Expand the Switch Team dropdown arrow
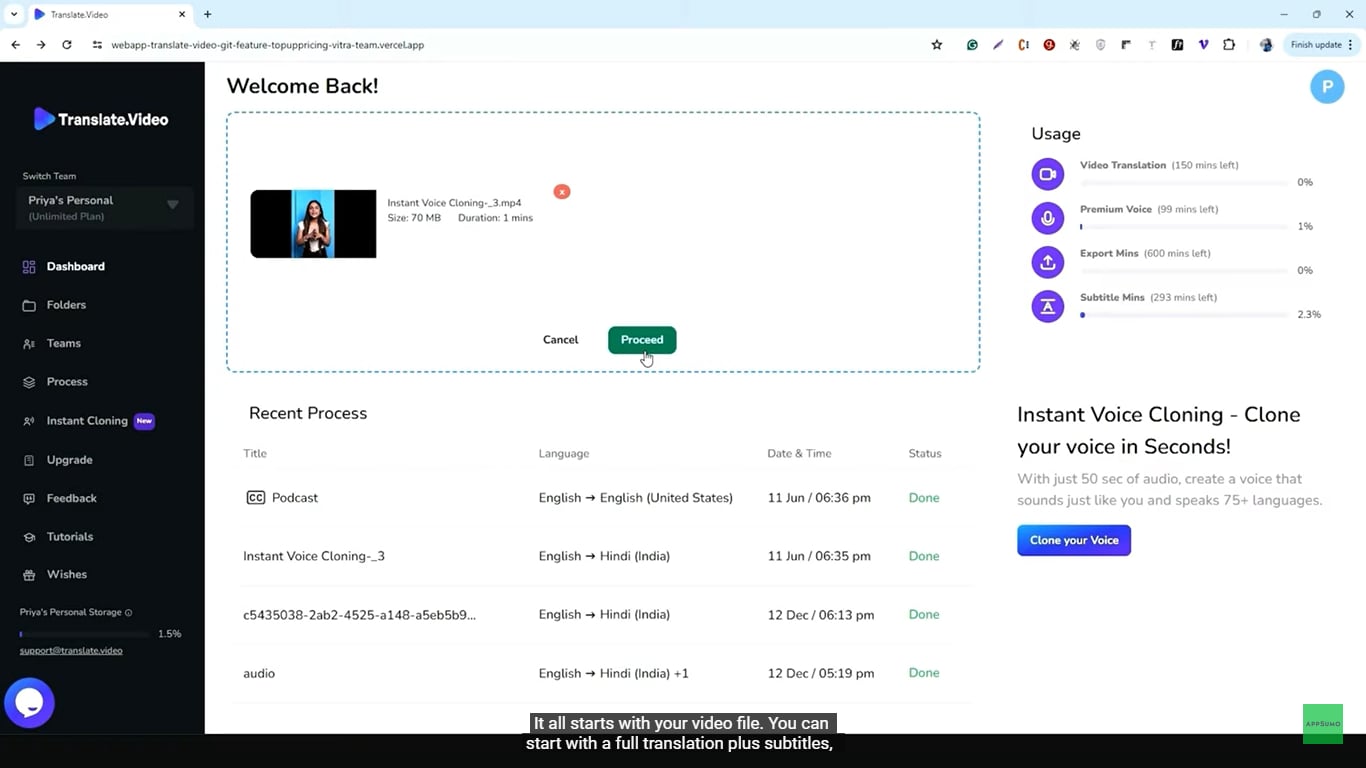The height and width of the screenshot is (768, 1366). click(x=173, y=205)
